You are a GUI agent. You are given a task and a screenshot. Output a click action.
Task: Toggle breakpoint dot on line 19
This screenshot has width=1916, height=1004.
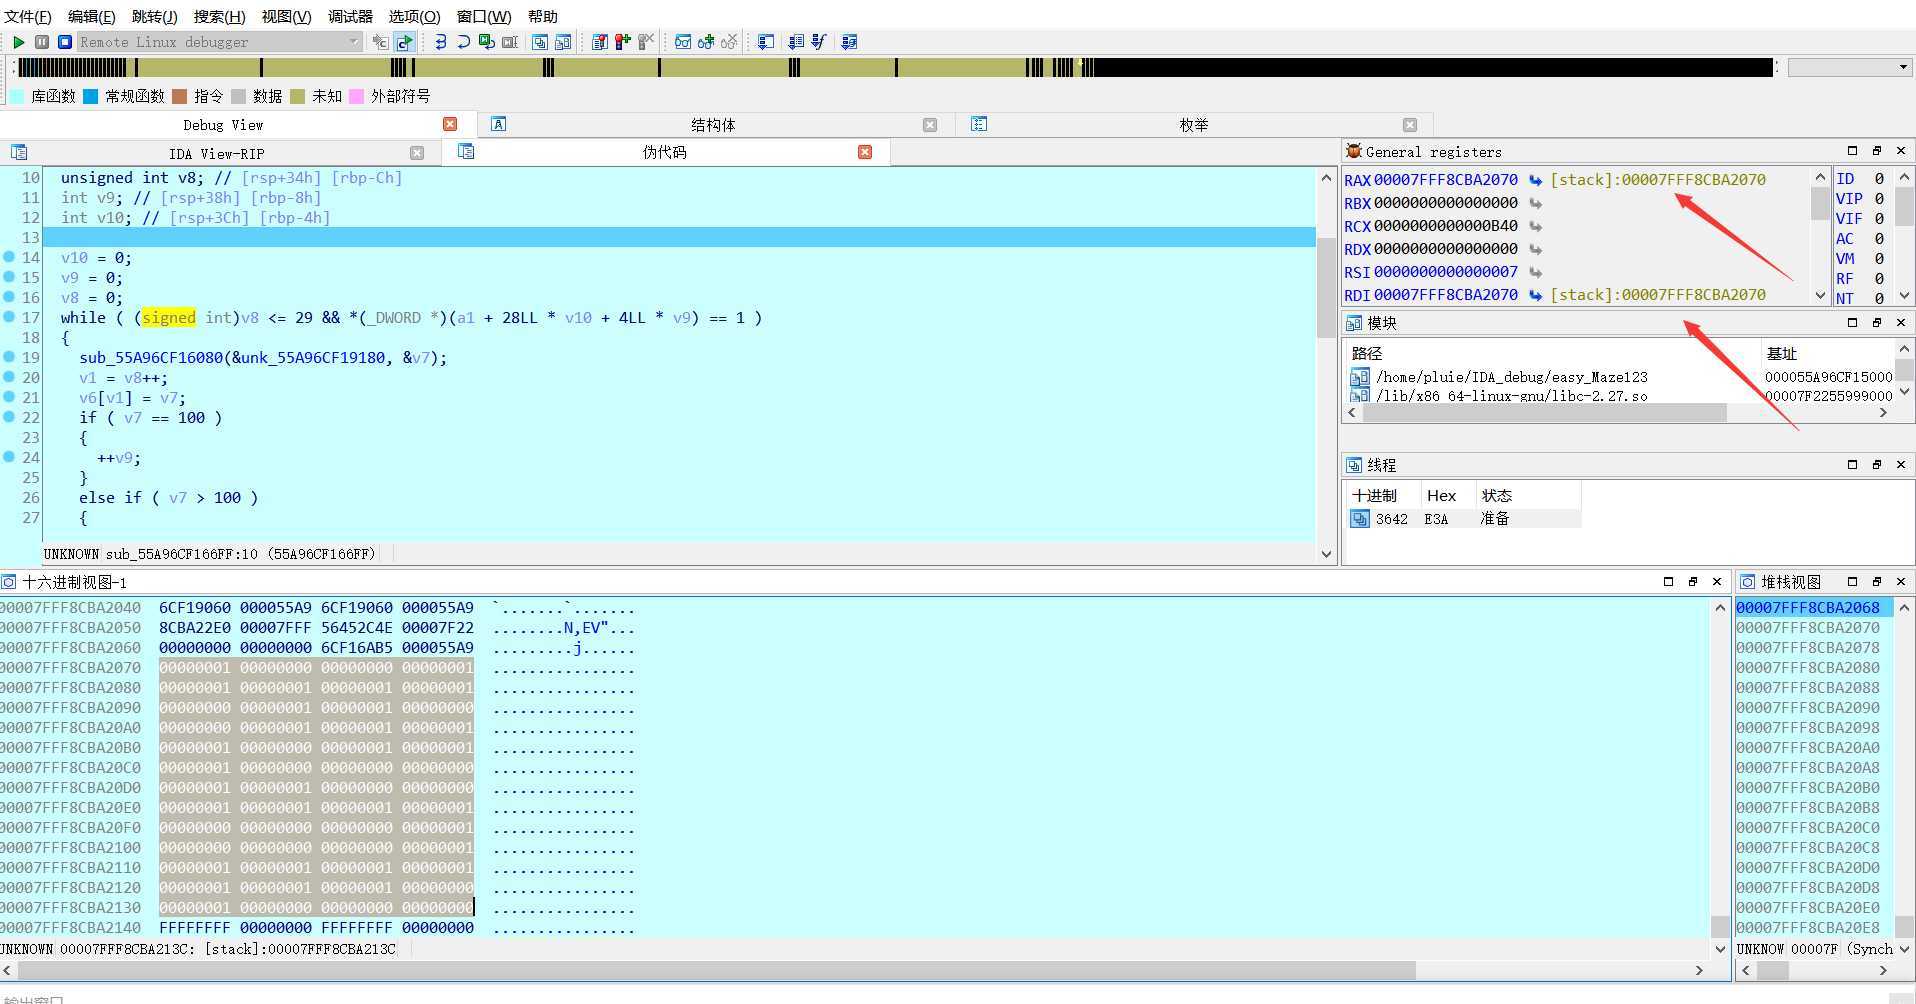pyautogui.click(x=9, y=358)
